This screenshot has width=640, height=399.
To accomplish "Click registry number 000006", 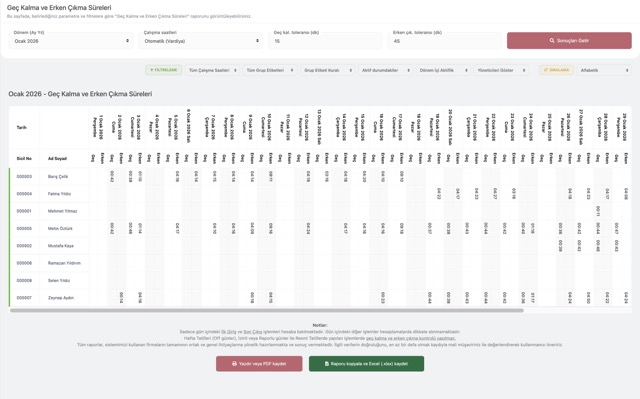I will point(24,263).
